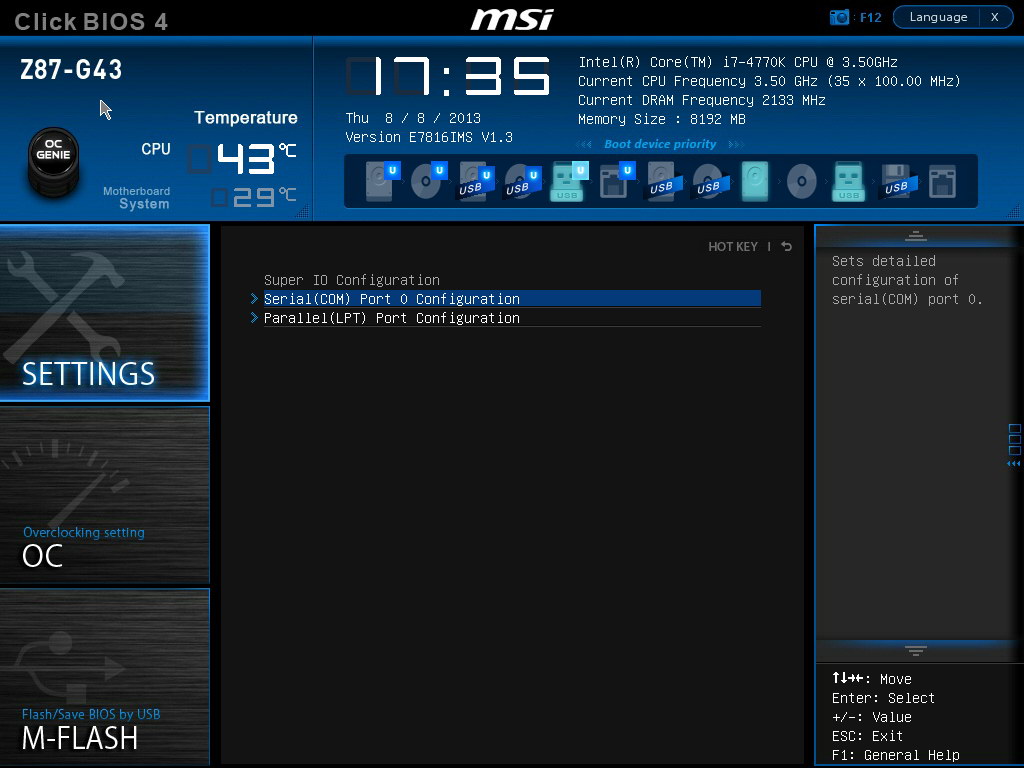This screenshot has height=768, width=1024.
Task: Select the legacy CD/DVD boot icon without a badge
Action: click(801, 181)
